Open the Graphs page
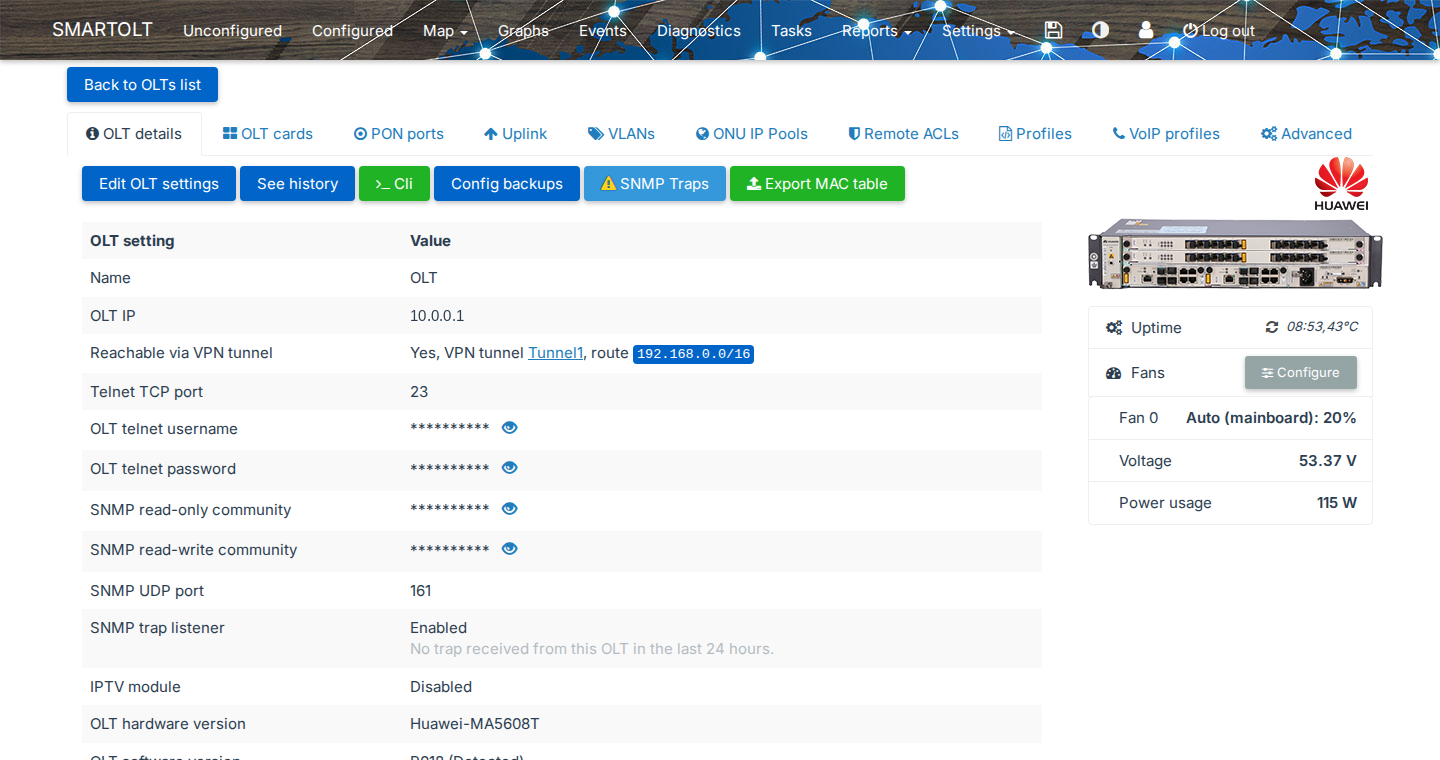 (524, 31)
